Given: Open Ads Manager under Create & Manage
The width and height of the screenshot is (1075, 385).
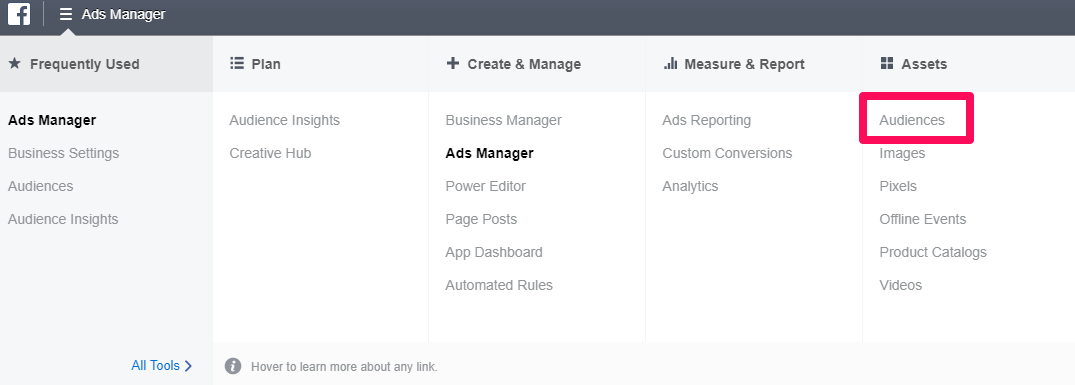Looking at the screenshot, I should pos(490,153).
